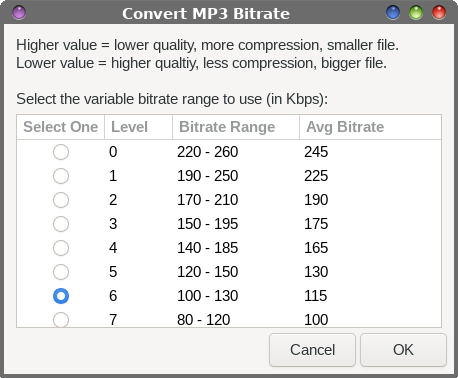458x378 pixels.
Task: Click the 115 average bitrate cell
Action: [316, 296]
